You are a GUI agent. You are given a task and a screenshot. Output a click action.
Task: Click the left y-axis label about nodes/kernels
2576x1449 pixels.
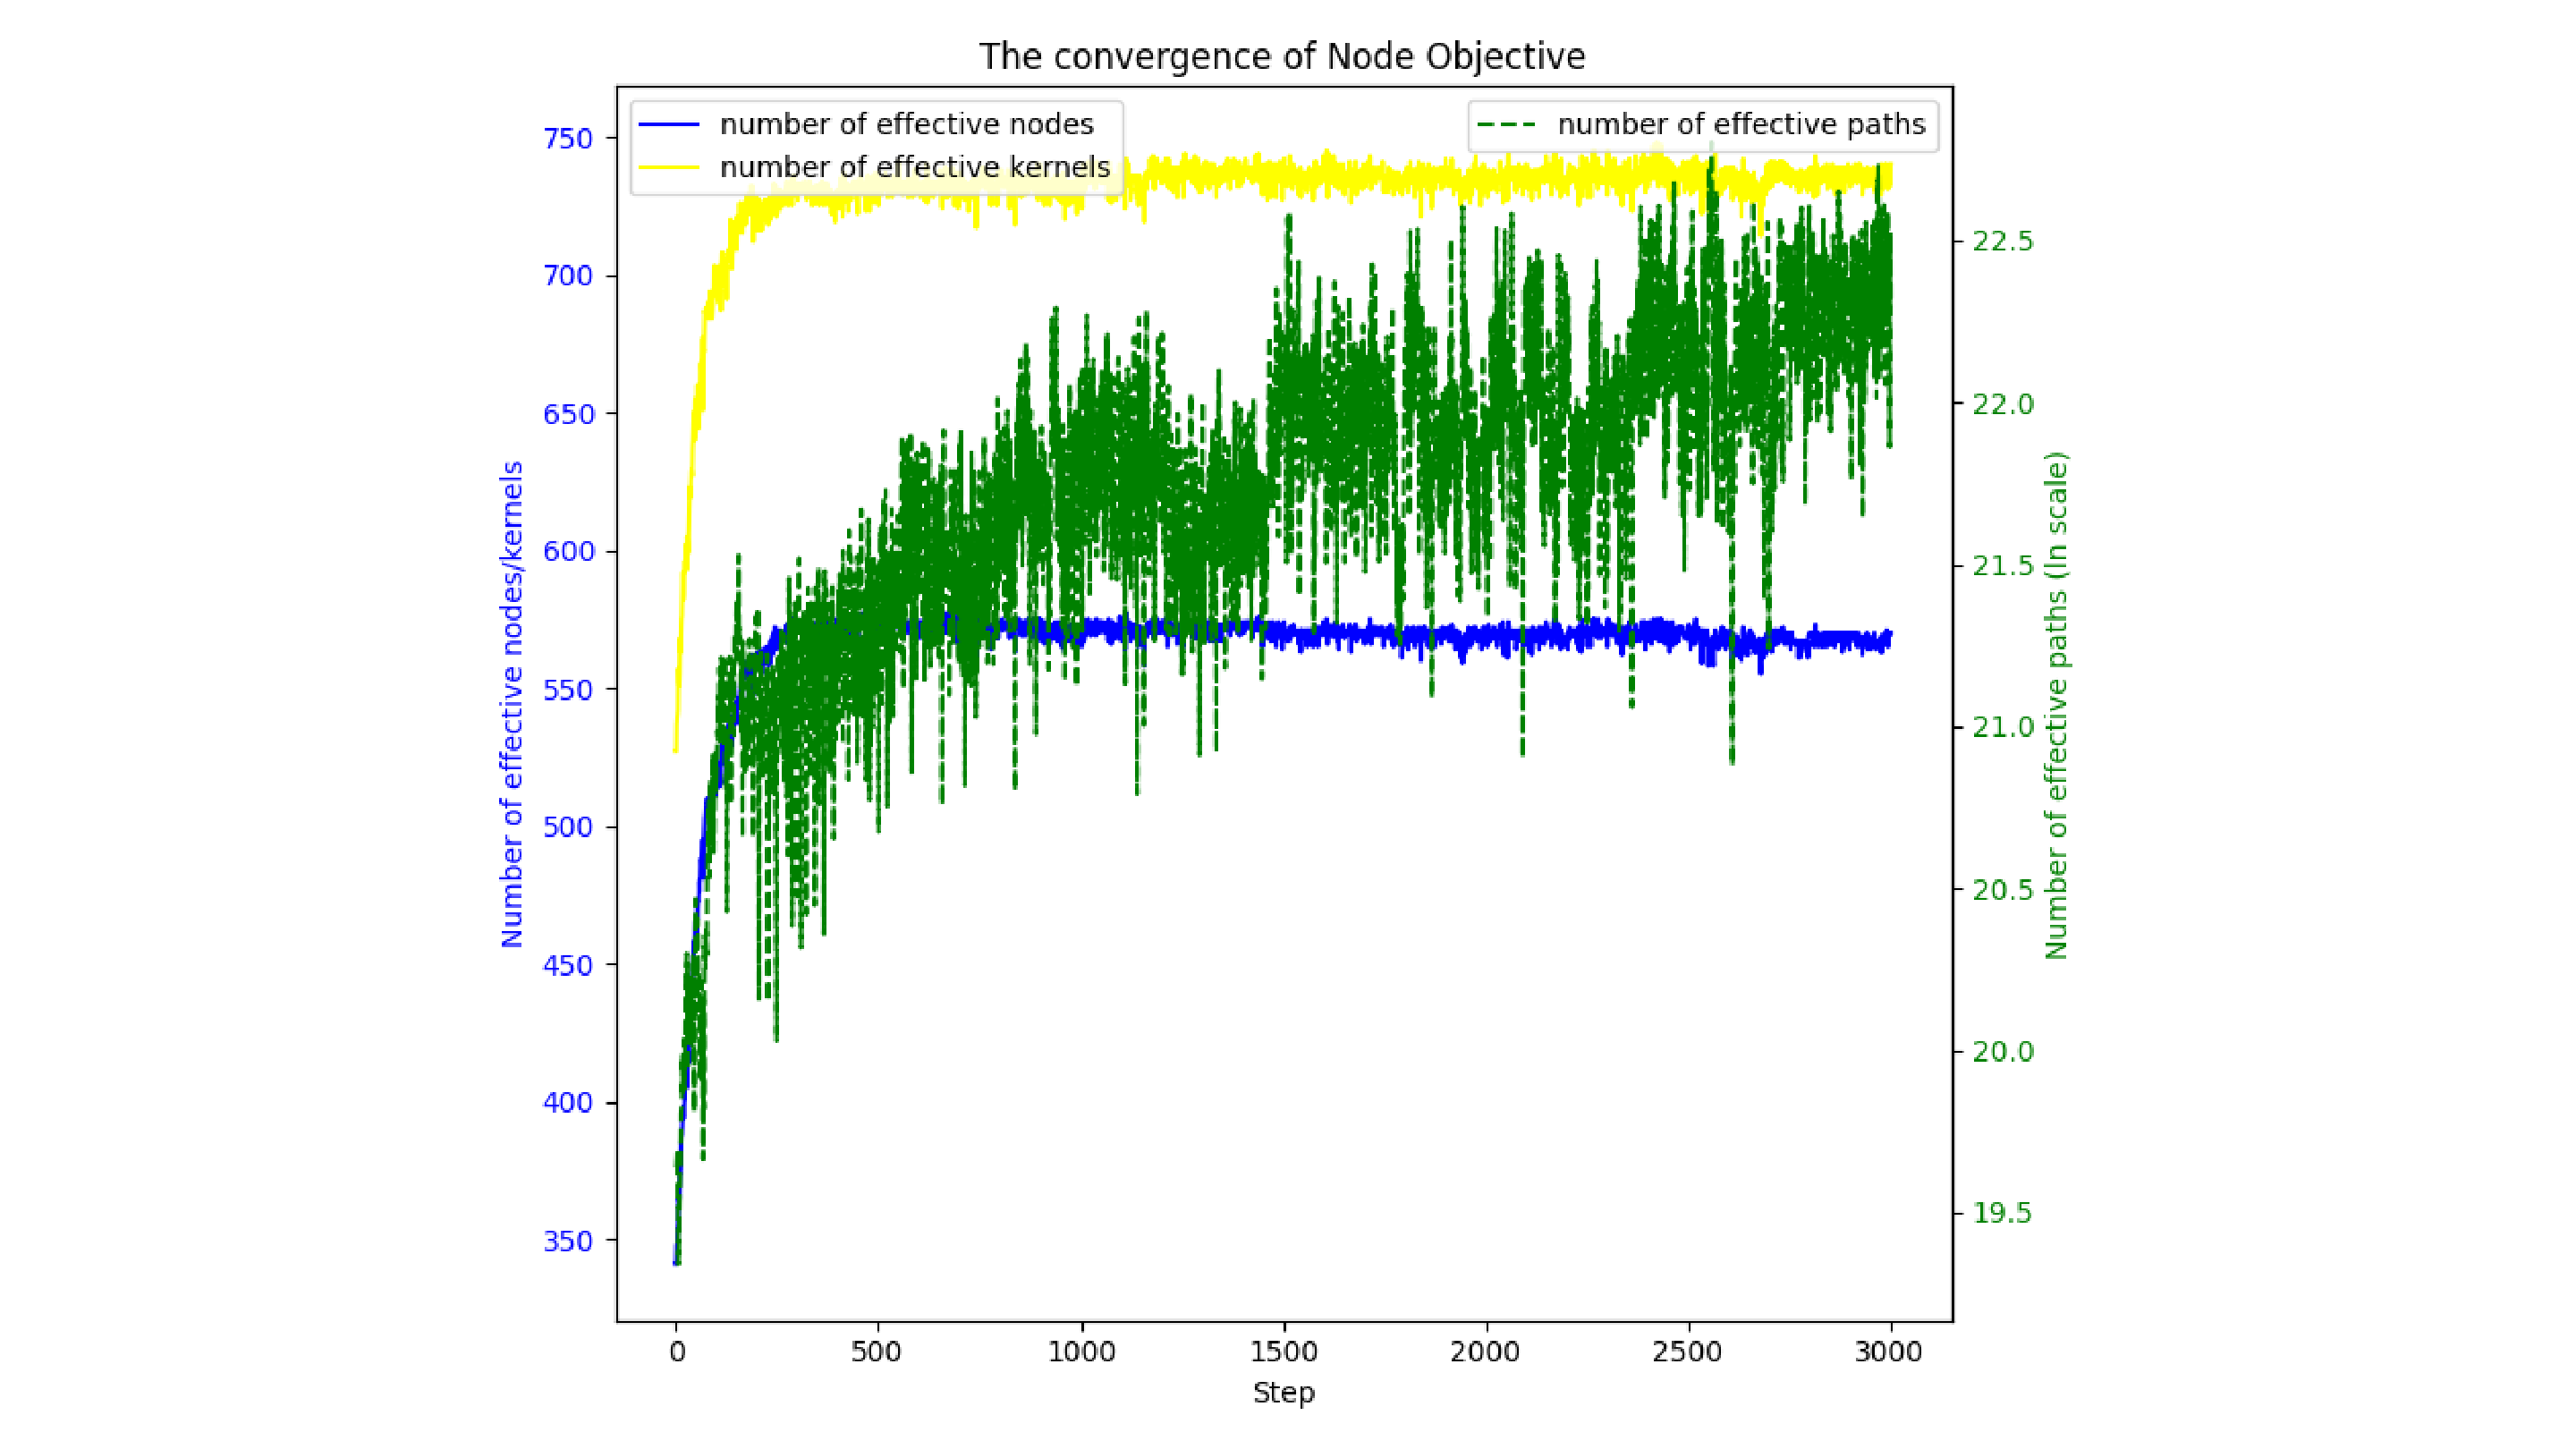[512, 704]
